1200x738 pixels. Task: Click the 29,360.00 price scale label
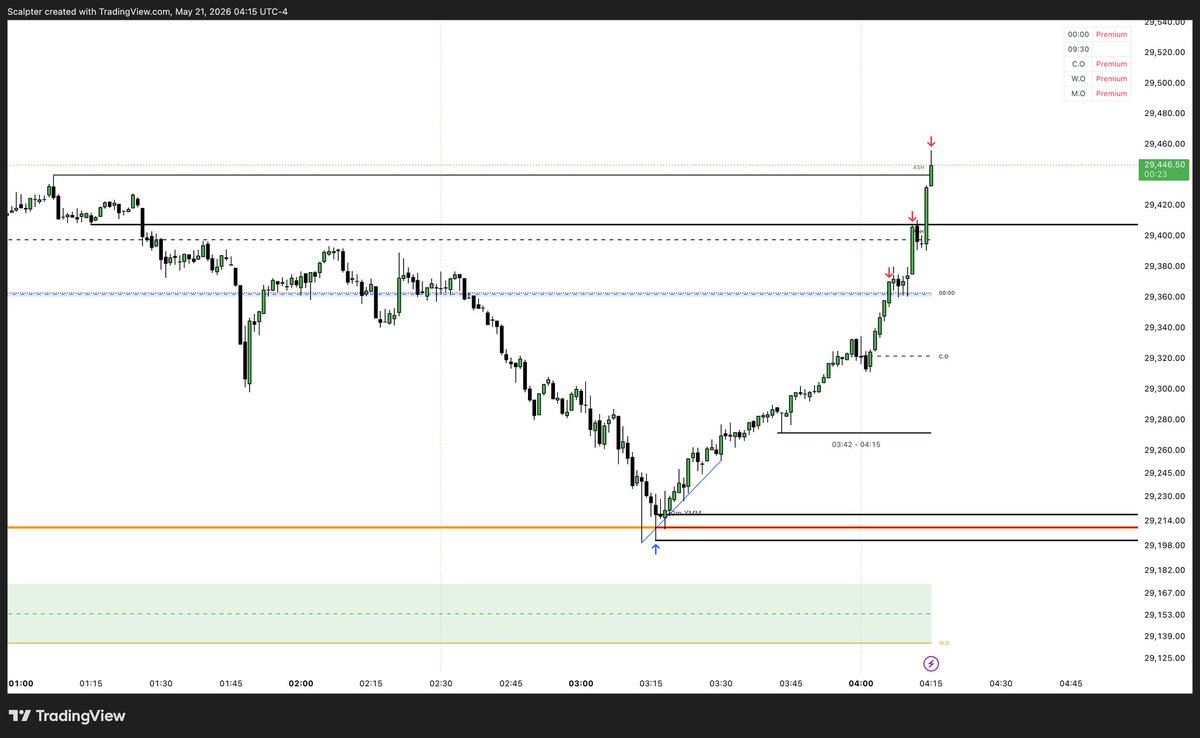(1165, 297)
